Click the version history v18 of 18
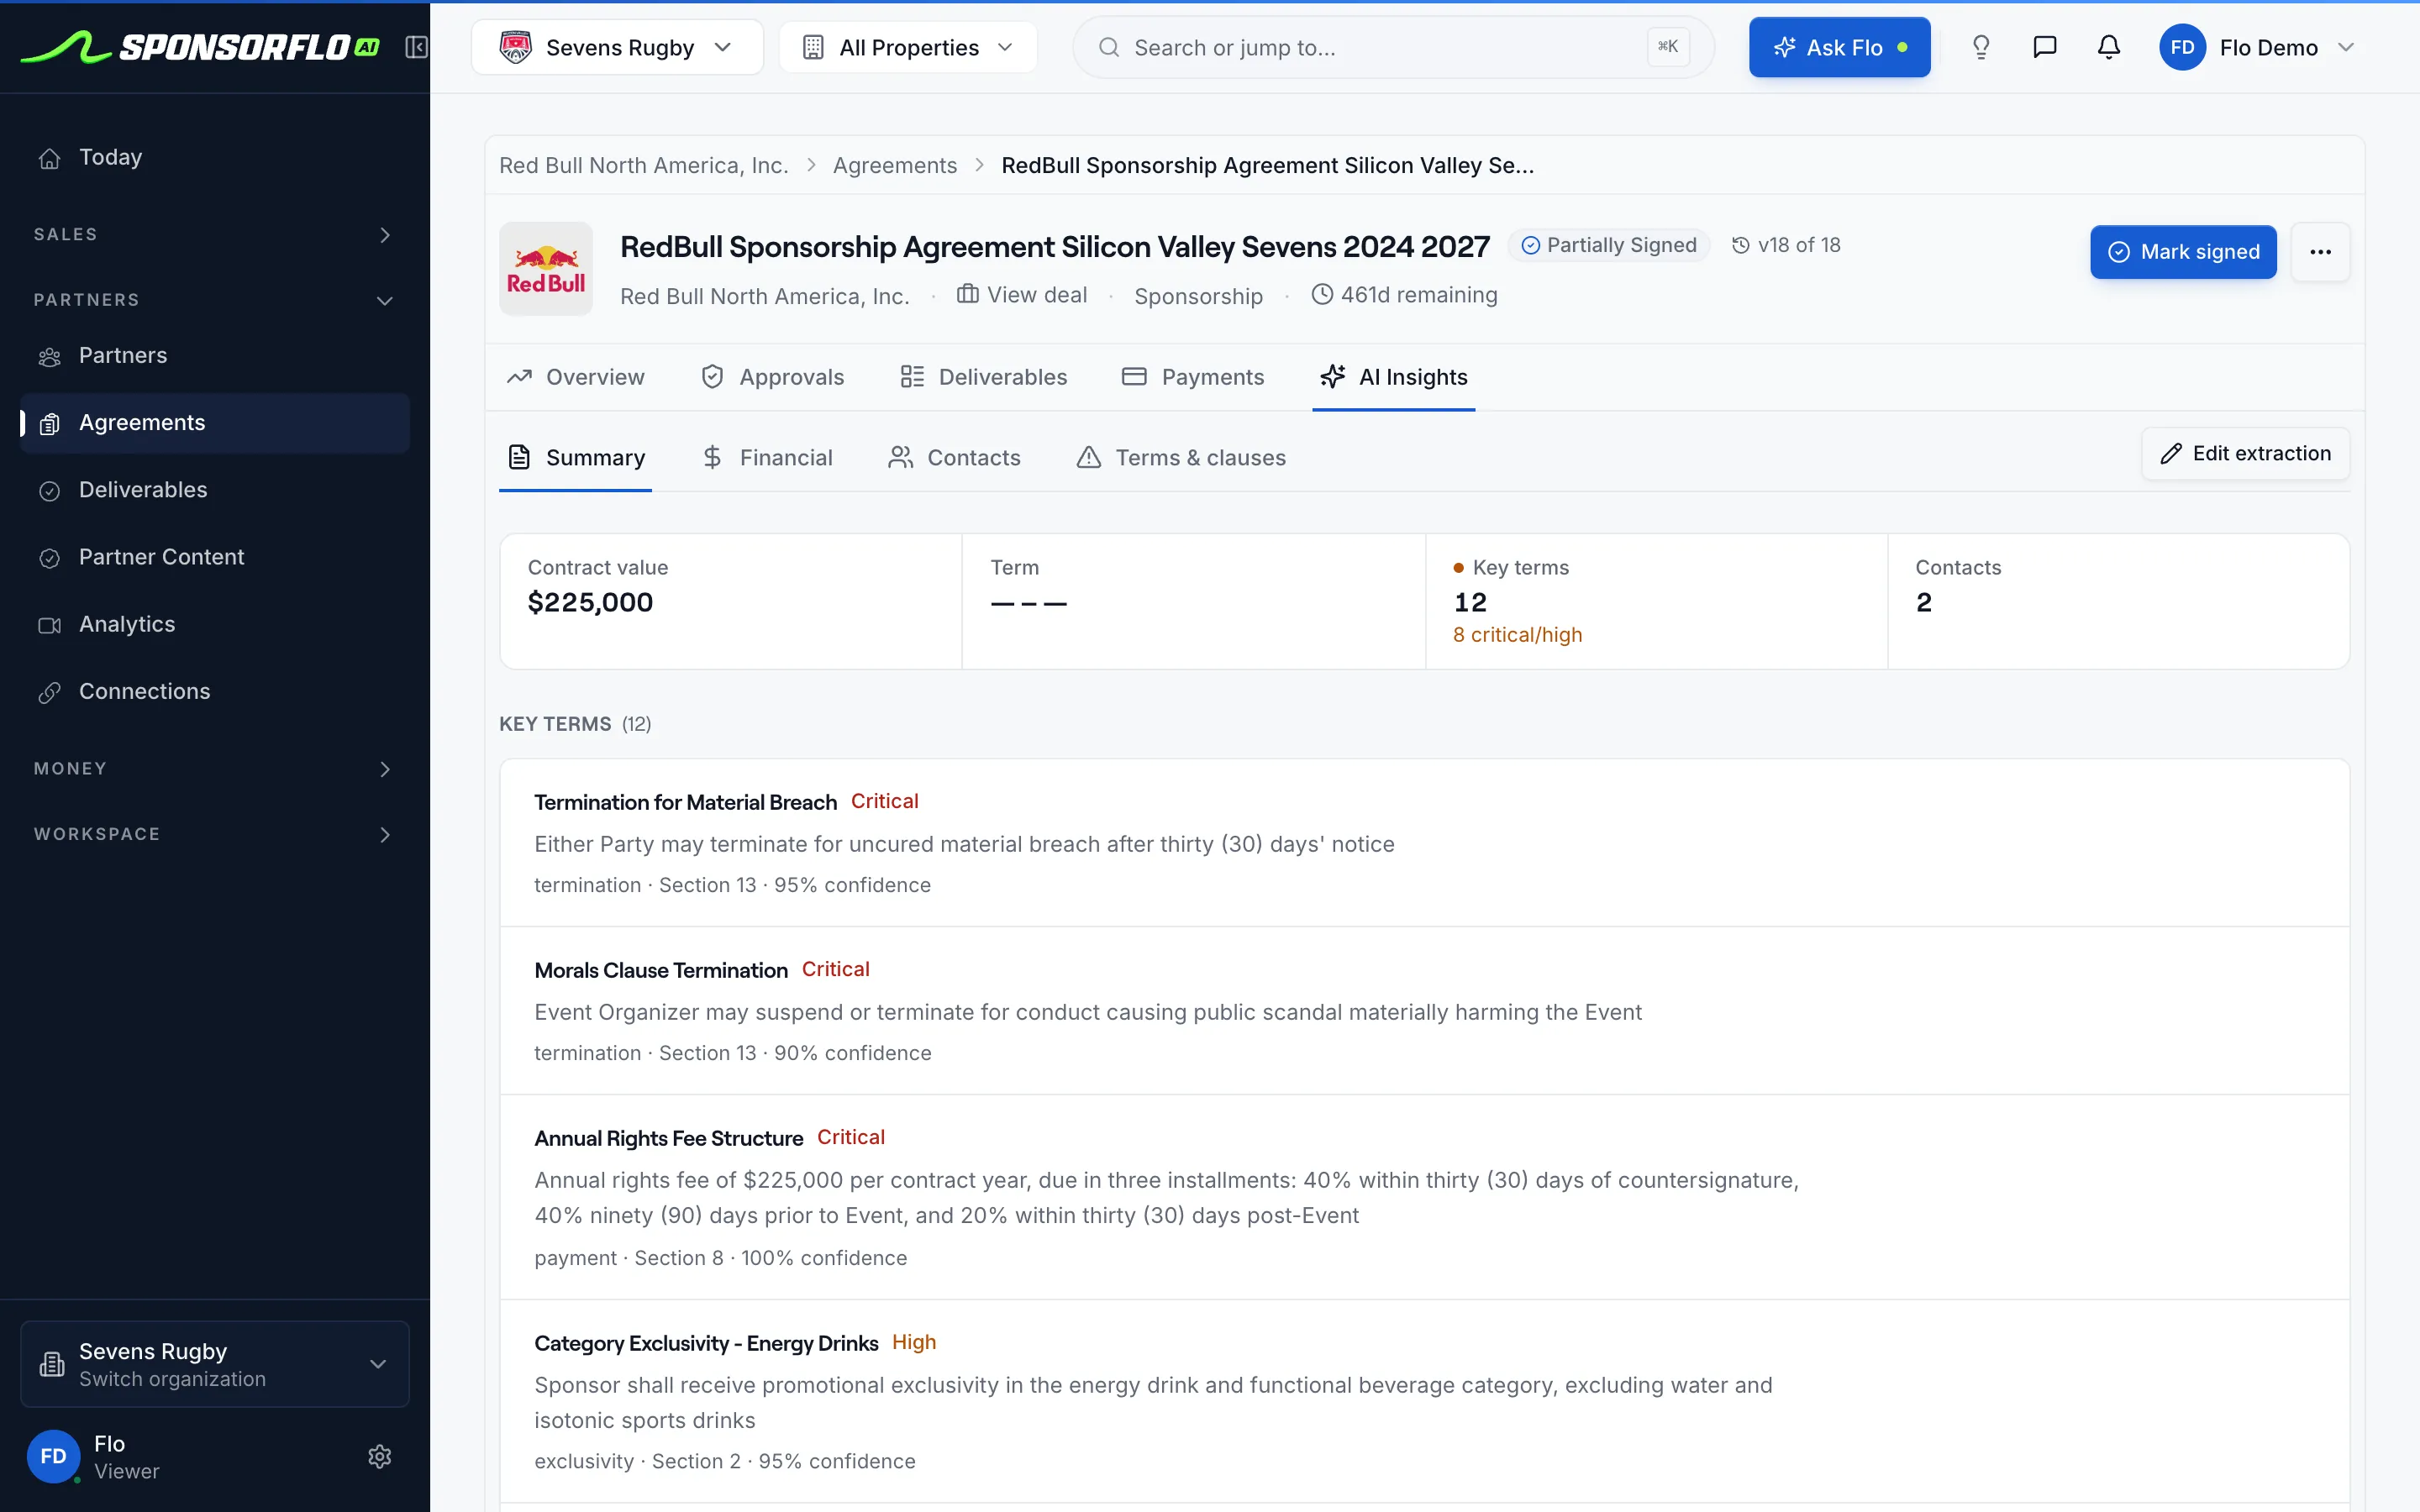This screenshot has width=2420, height=1512. tap(1786, 245)
